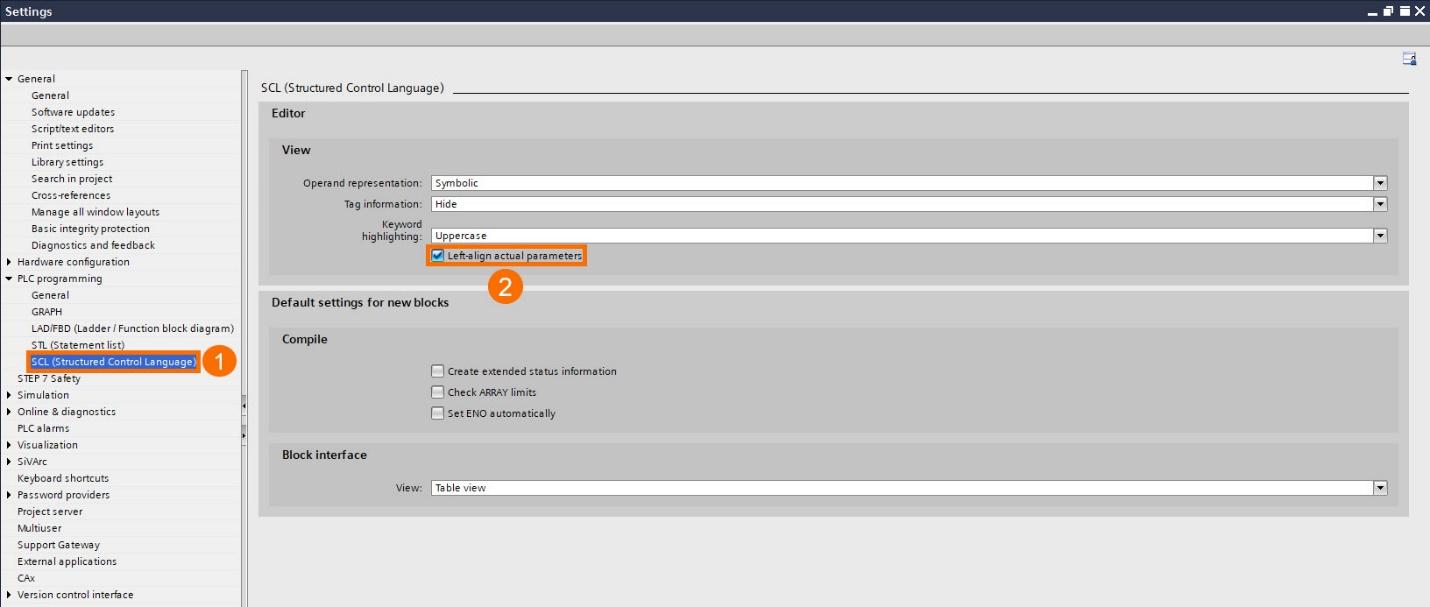Image resolution: width=1430 pixels, height=607 pixels.
Task: Select External applications
Action: click(x=67, y=562)
